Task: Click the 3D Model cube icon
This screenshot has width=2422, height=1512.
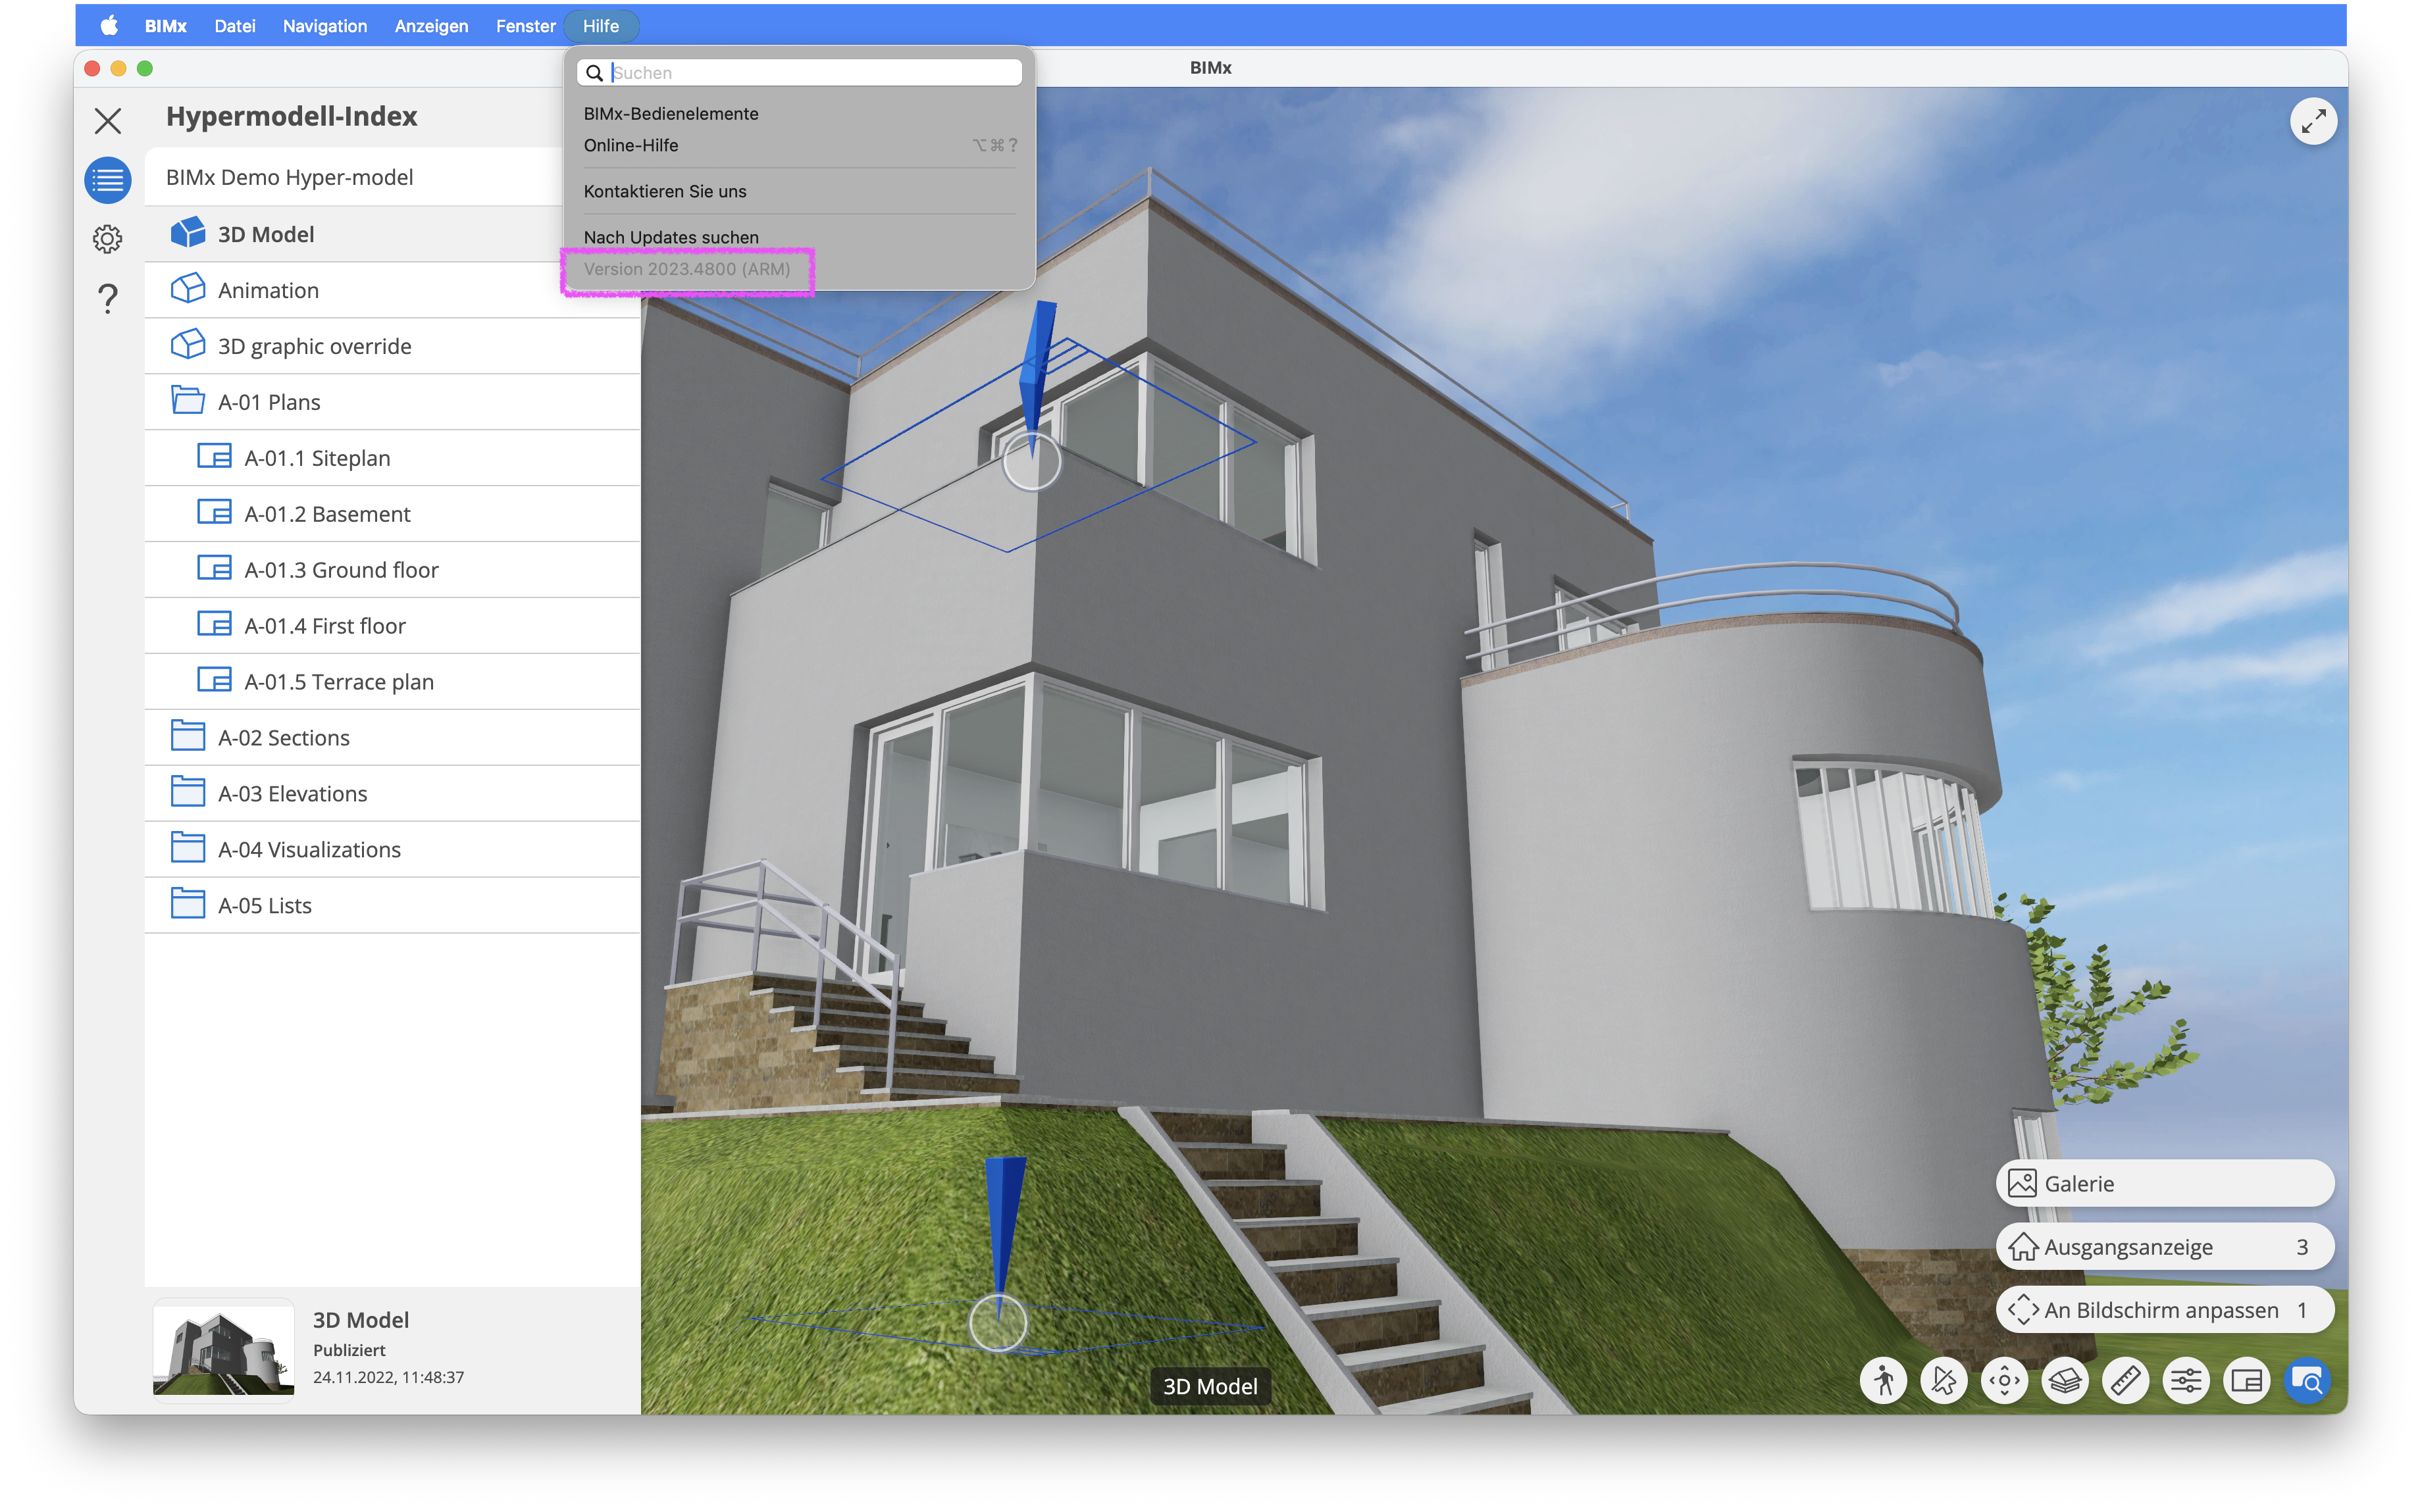Action: [x=188, y=233]
